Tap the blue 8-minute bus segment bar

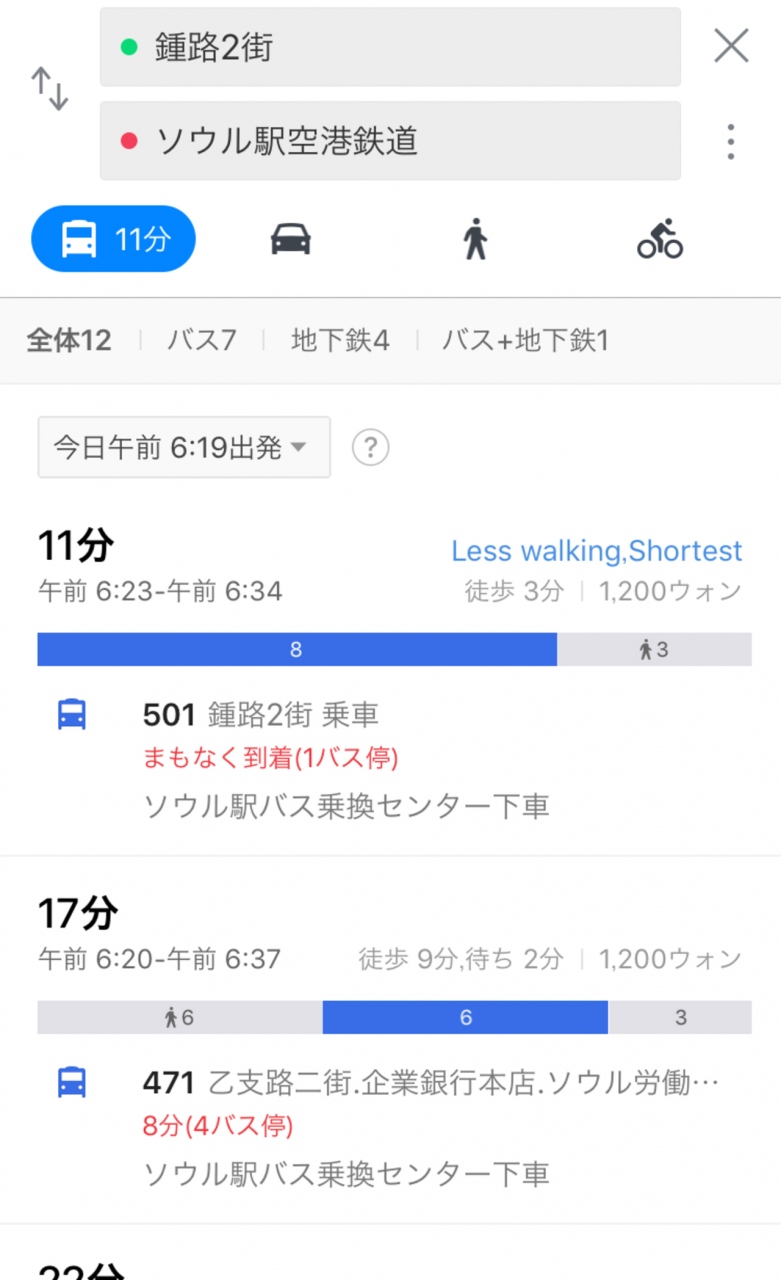296,650
